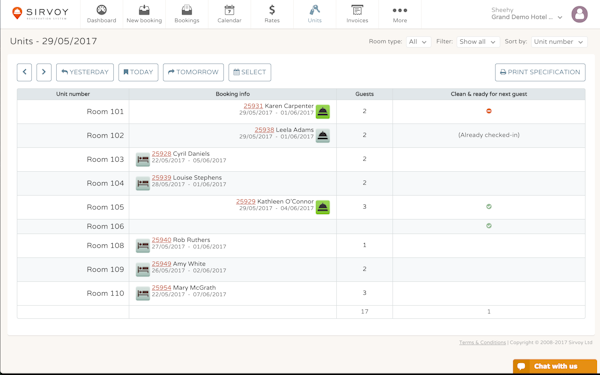Open the Dashboard page

click(x=101, y=14)
